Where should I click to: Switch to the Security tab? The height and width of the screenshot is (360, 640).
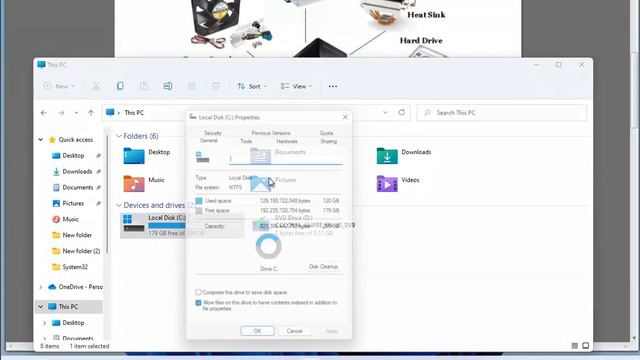(x=213, y=133)
